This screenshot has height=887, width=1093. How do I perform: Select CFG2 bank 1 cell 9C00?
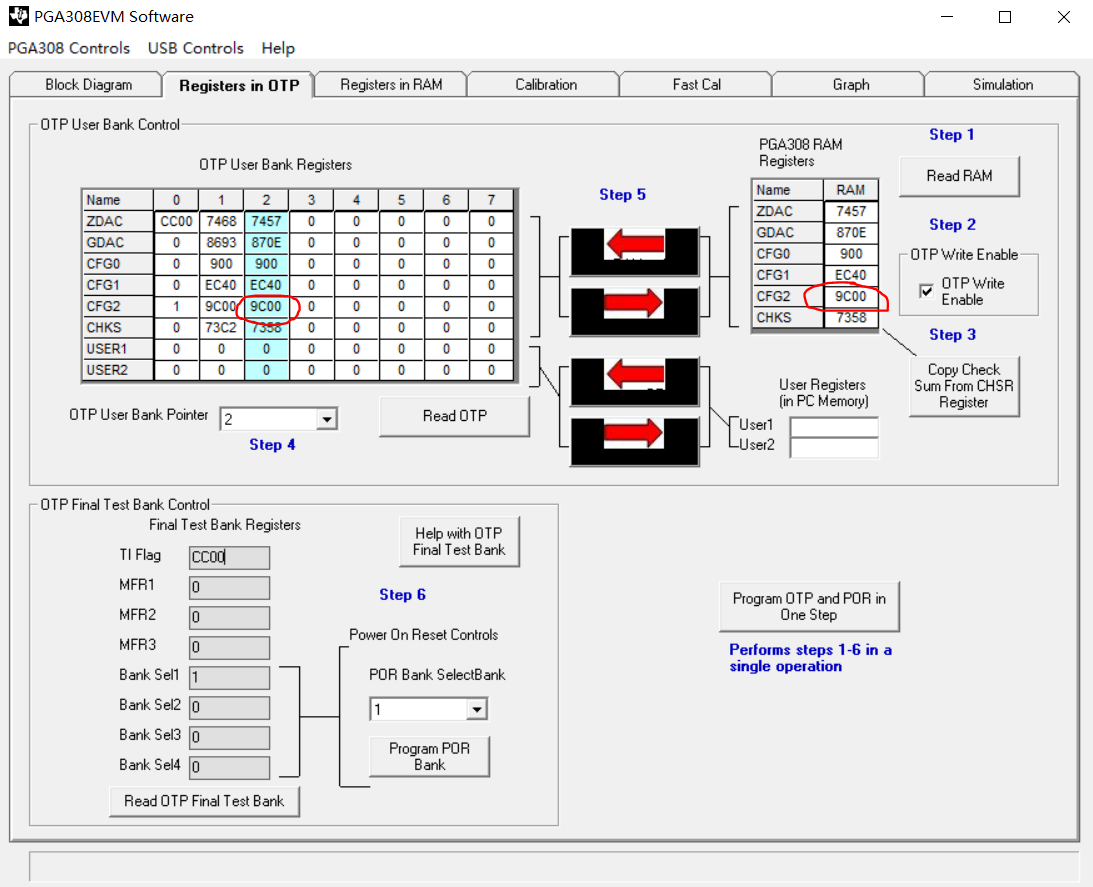coord(221,306)
